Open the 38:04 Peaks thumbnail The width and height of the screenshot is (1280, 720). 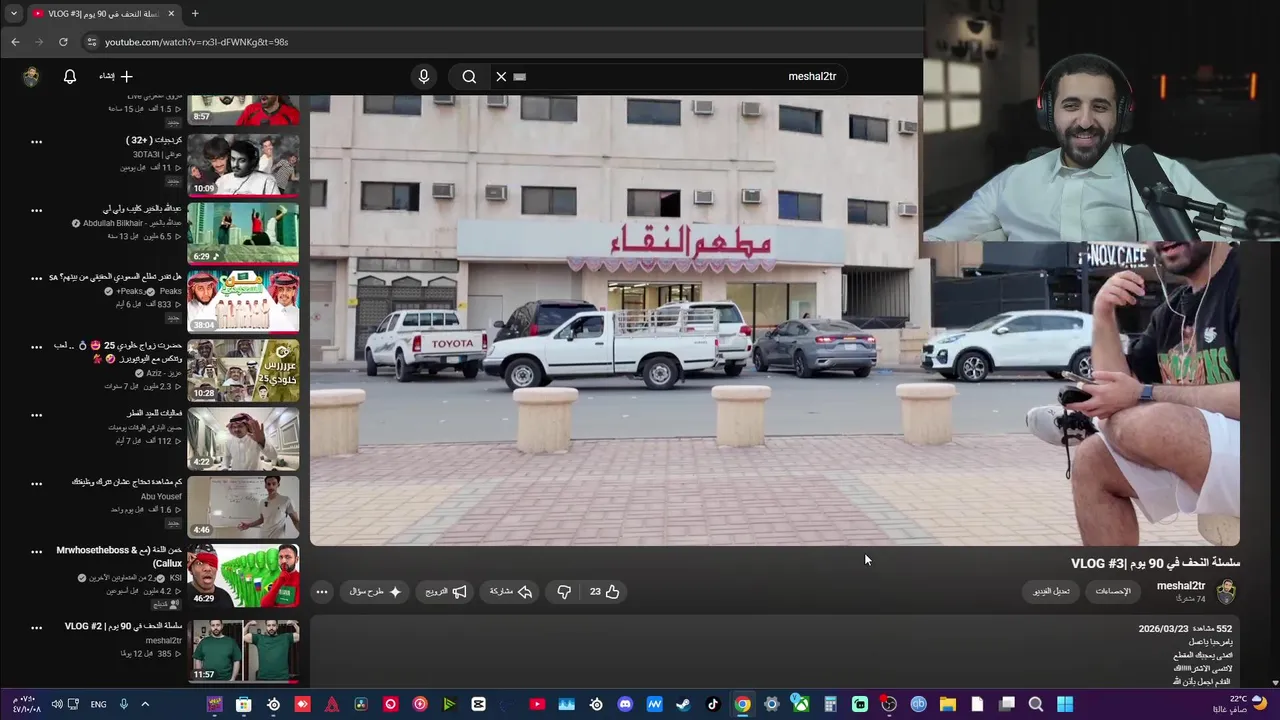243,302
